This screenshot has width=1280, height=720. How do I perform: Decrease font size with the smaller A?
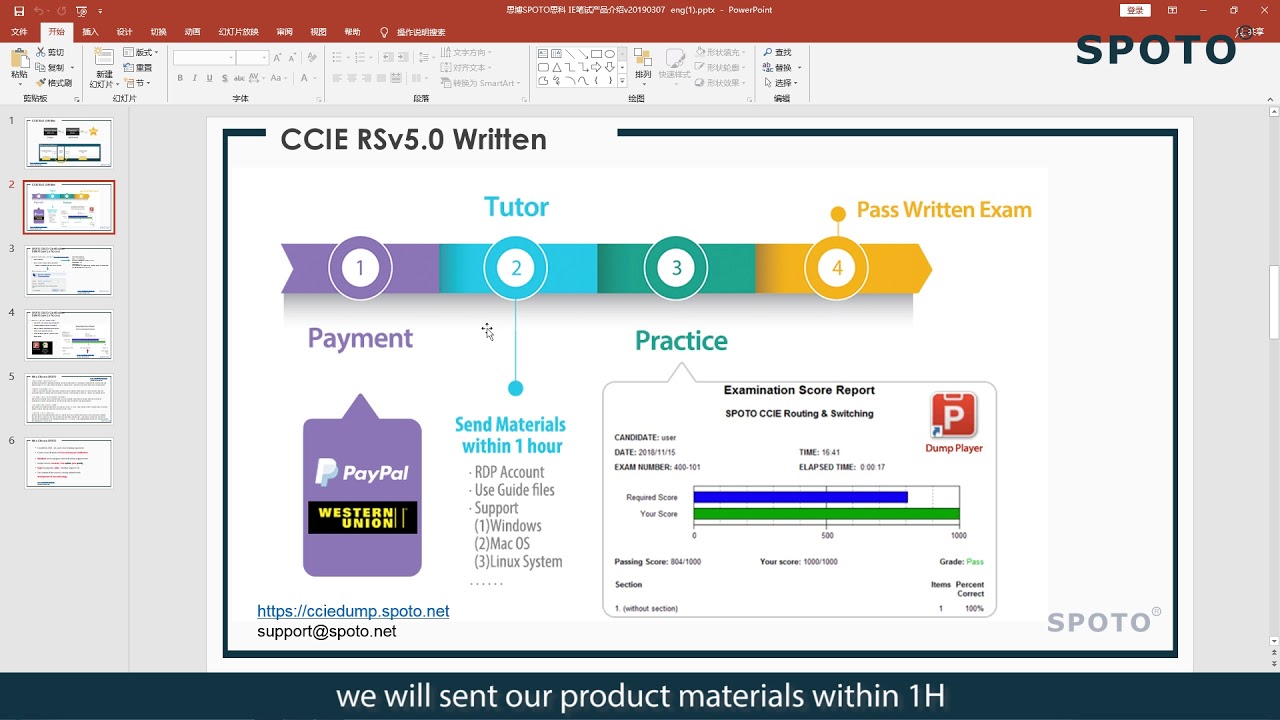pos(291,58)
